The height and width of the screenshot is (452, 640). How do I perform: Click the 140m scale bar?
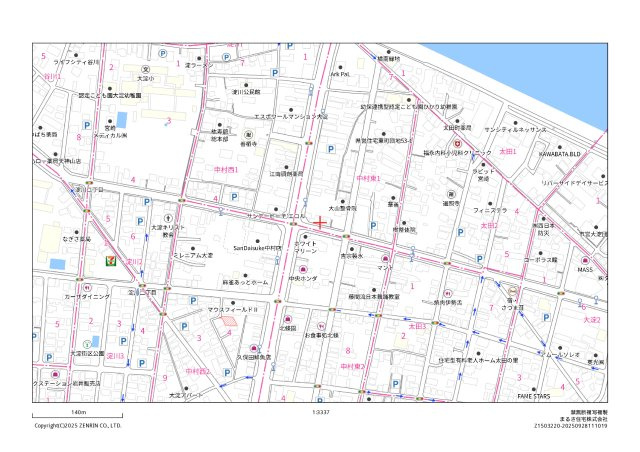click(77, 416)
